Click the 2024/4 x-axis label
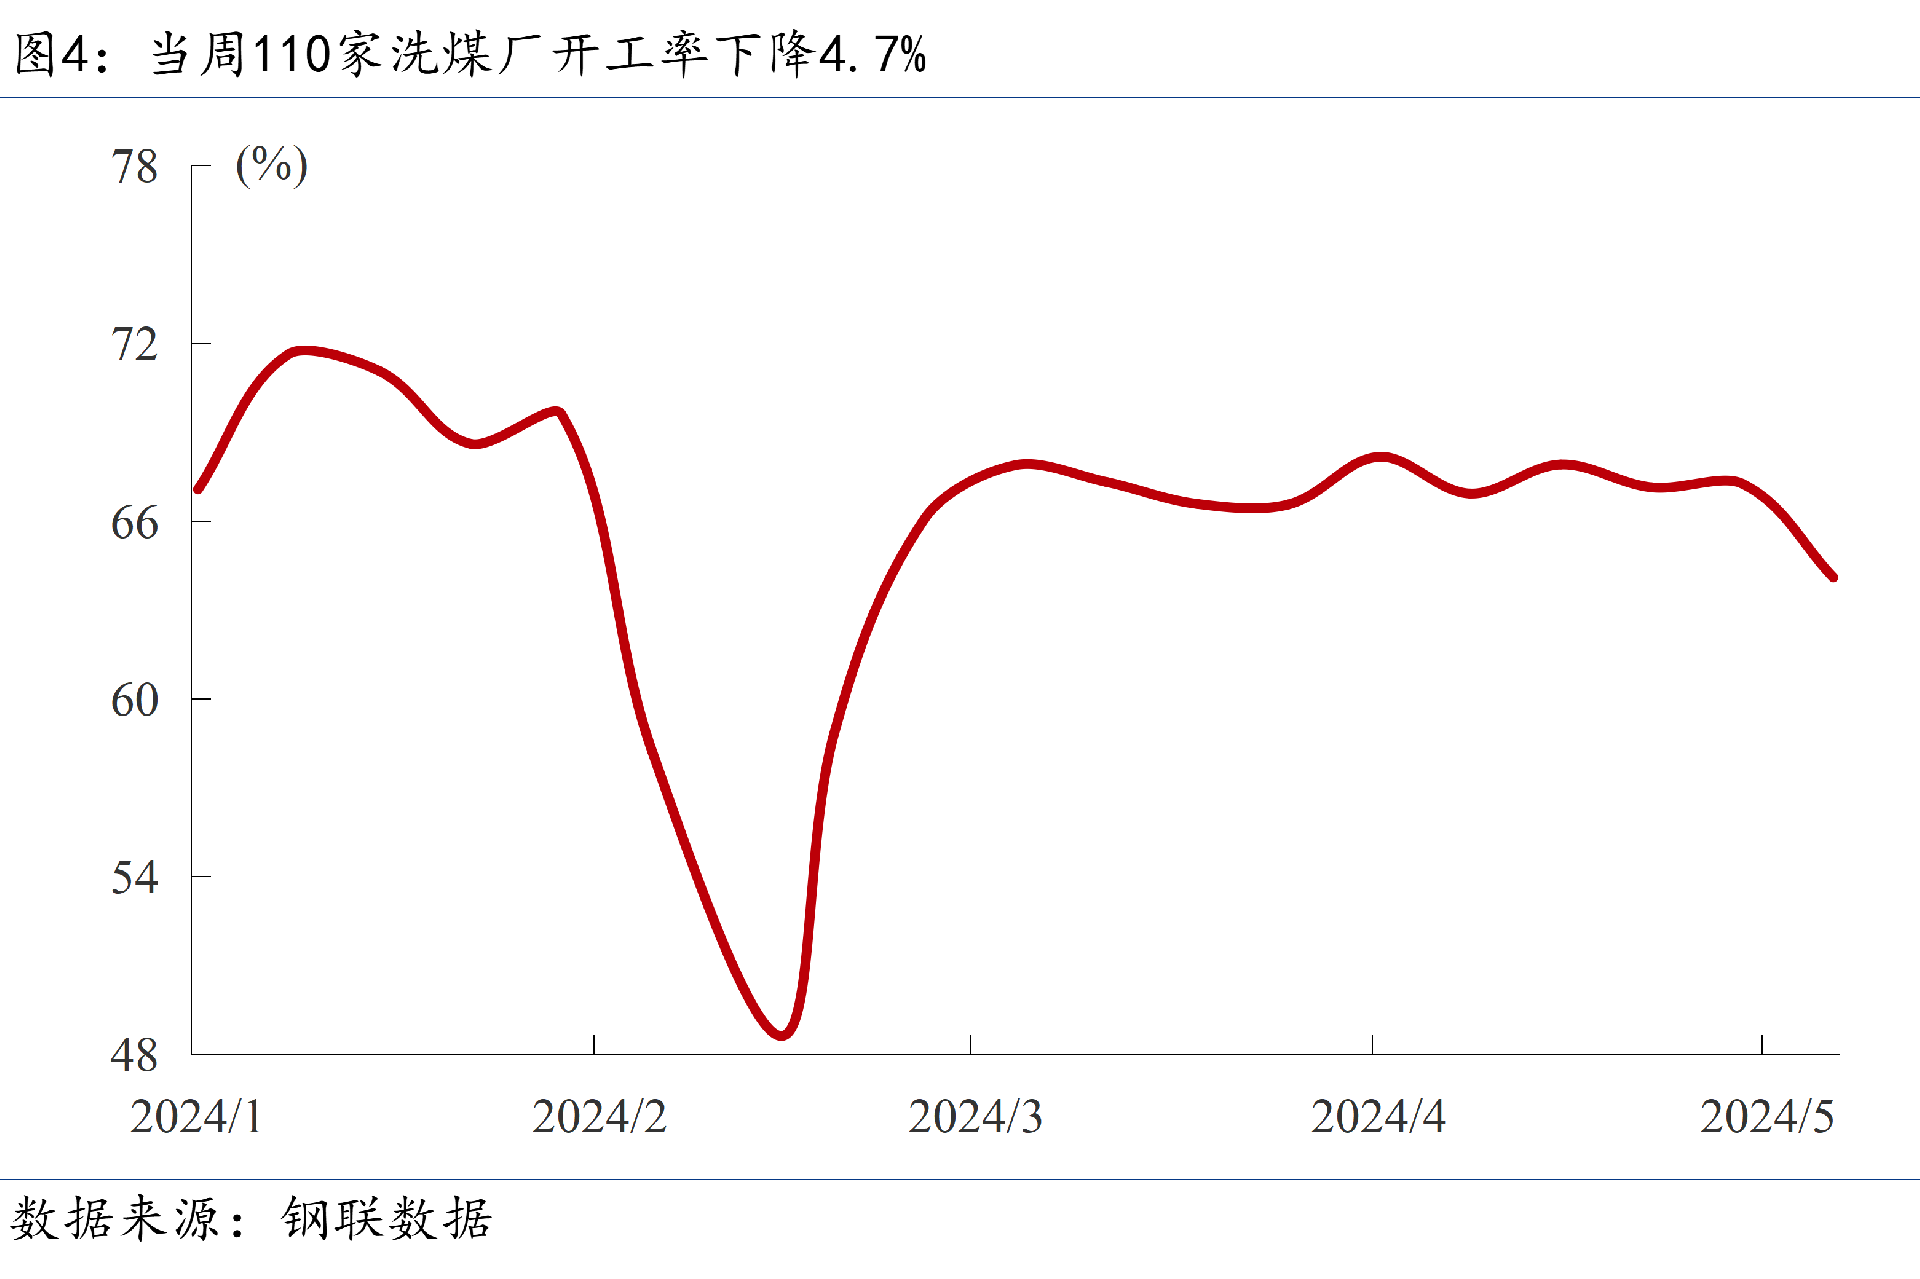The width and height of the screenshot is (1920, 1279). 1378,1116
